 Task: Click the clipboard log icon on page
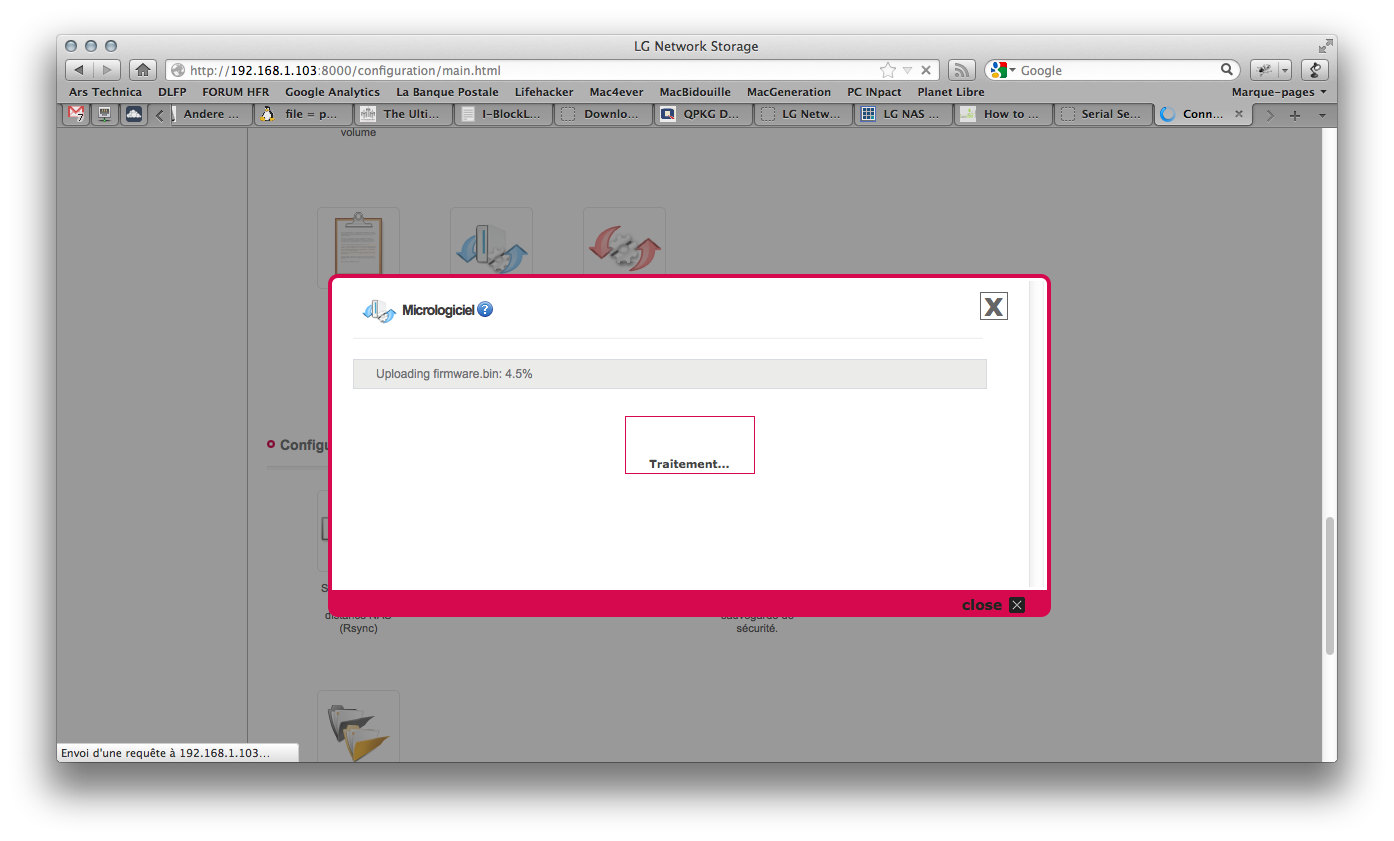(x=358, y=243)
